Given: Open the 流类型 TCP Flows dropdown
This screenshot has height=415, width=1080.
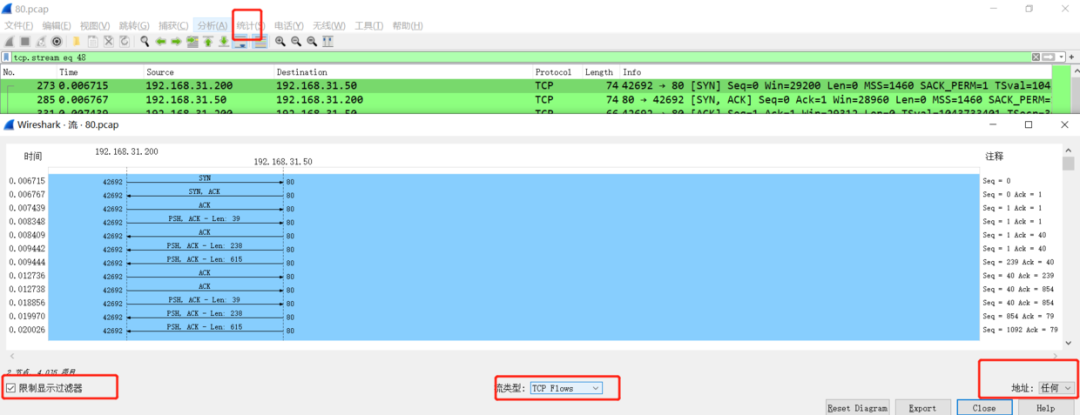Looking at the screenshot, I should click(566, 389).
